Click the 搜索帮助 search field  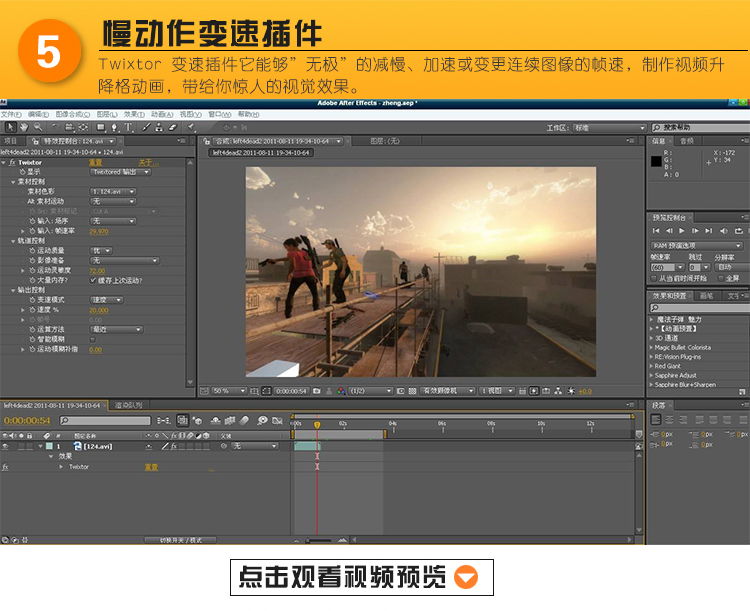700,128
